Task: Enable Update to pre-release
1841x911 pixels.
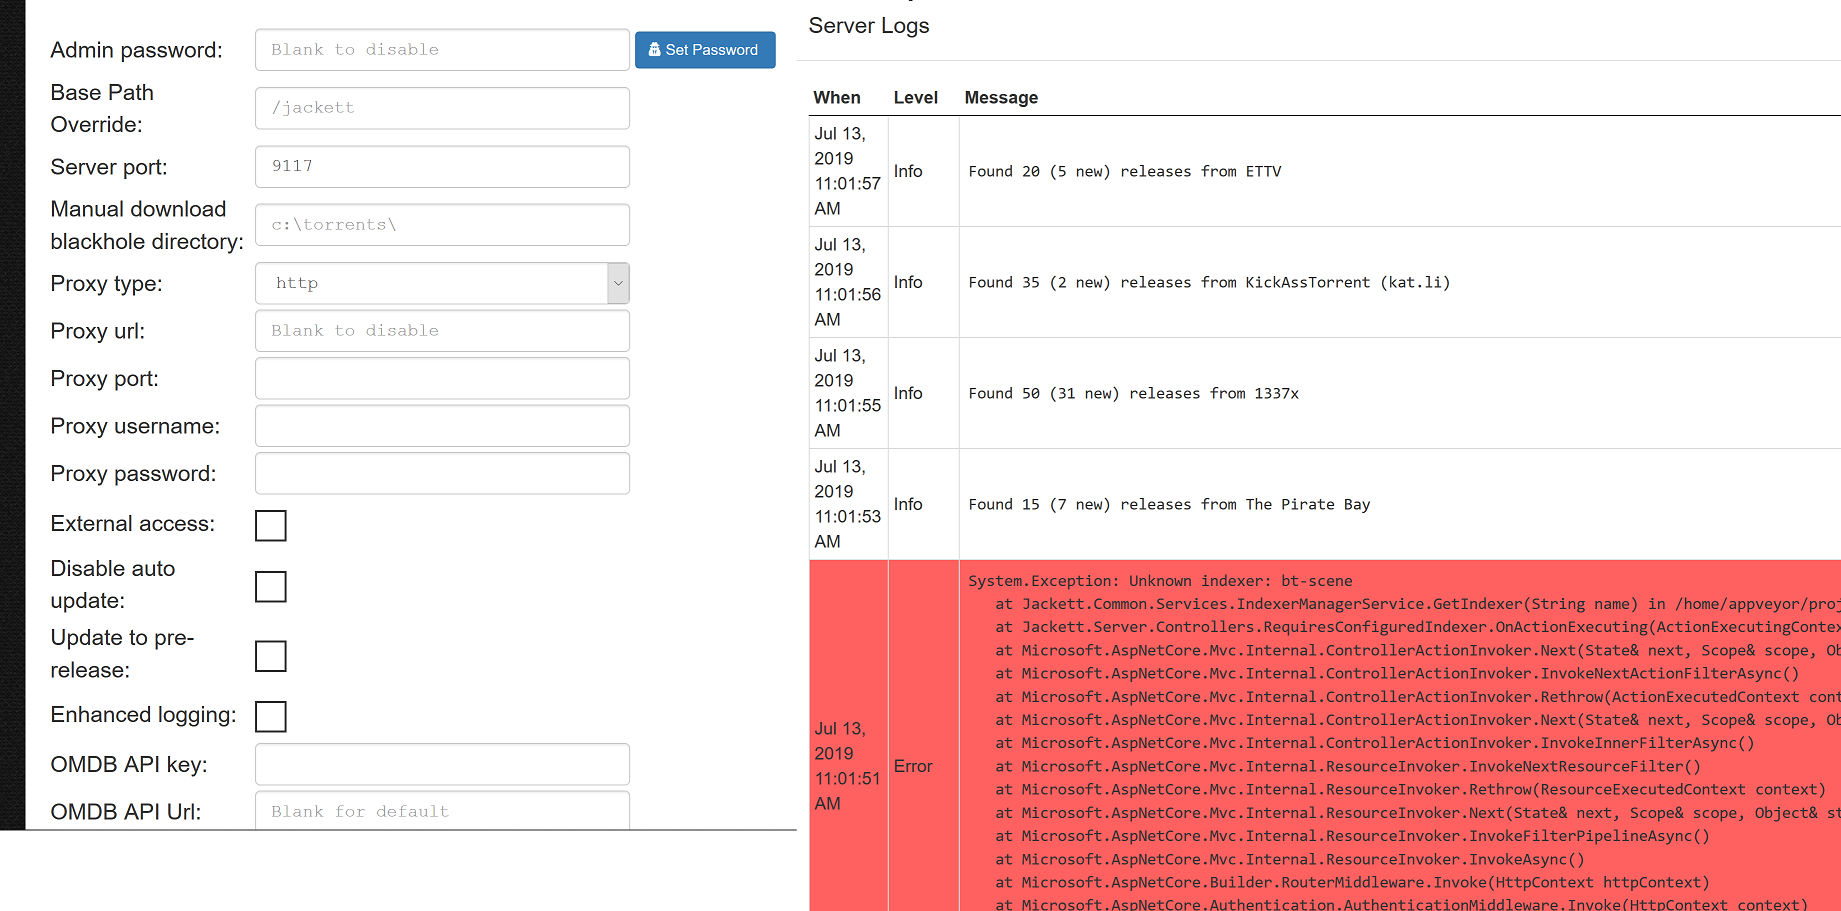Action: tap(270, 656)
